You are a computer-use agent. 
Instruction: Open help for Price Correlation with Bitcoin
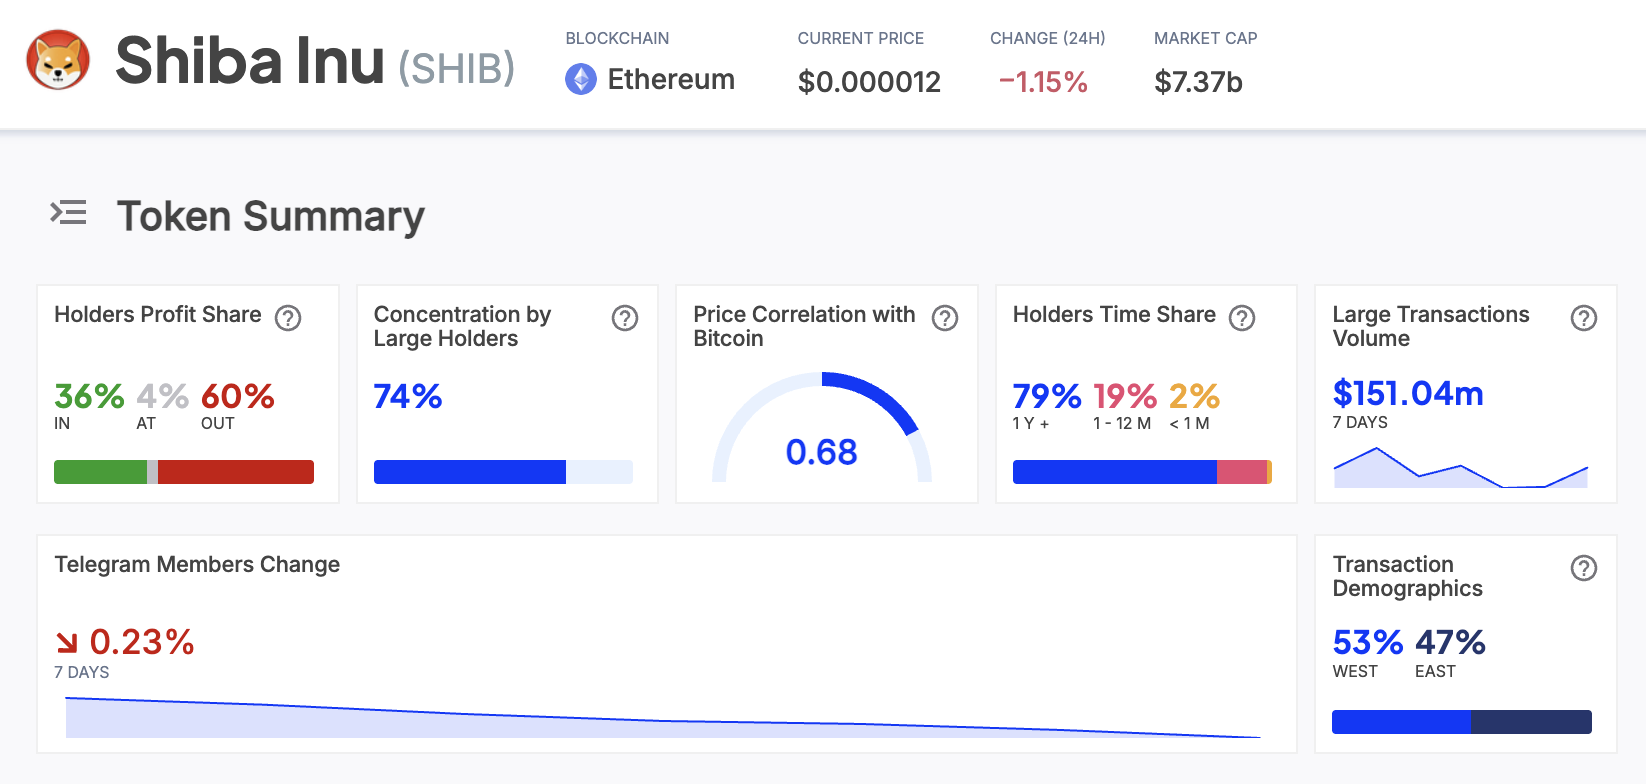click(945, 318)
